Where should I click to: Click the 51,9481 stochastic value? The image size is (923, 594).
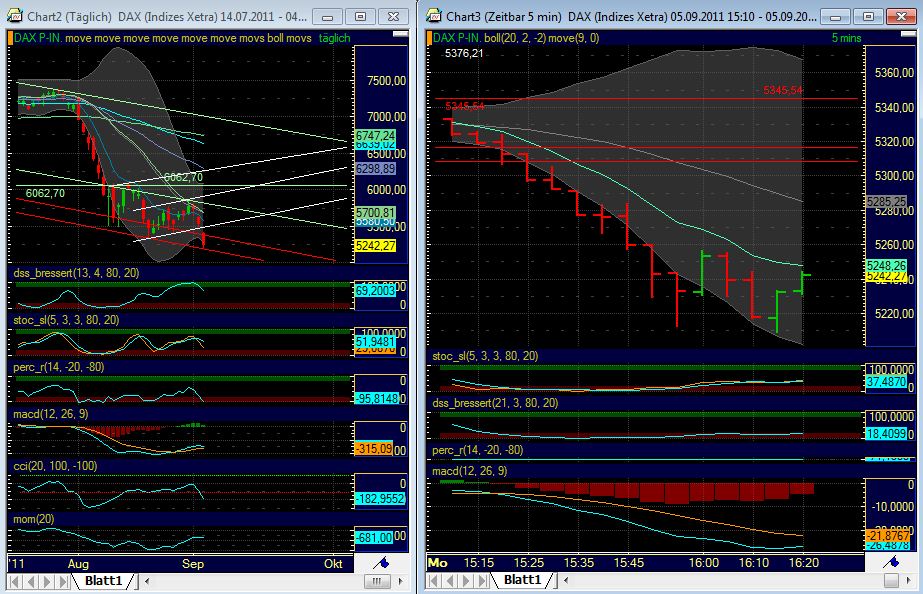click(376, 341)
